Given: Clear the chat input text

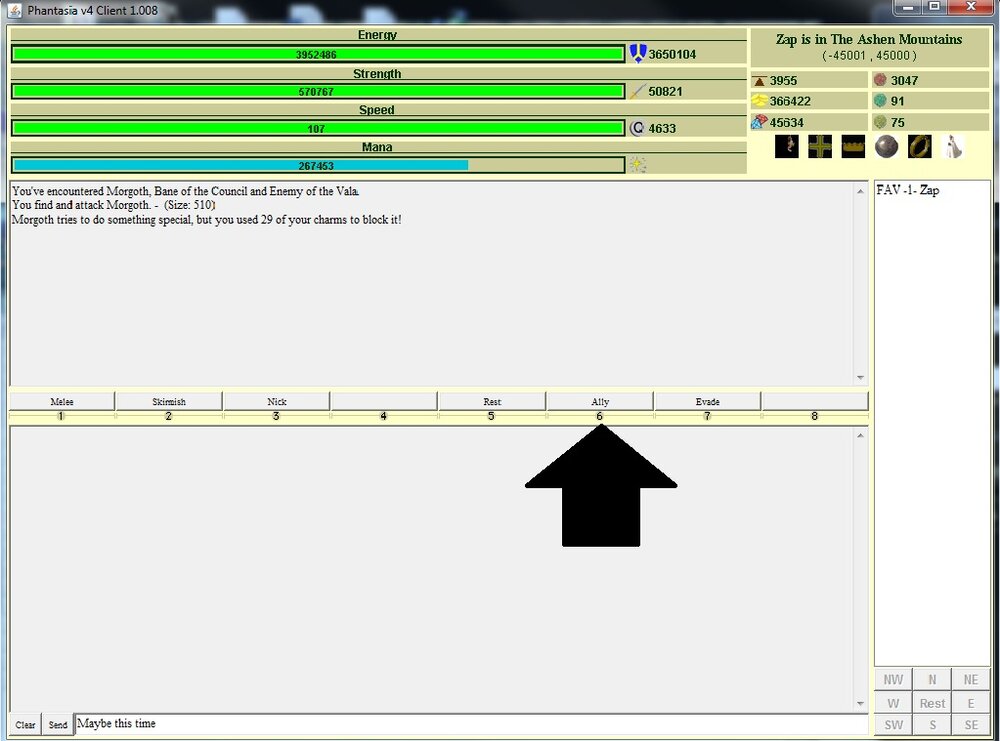Looking at the screenshot, I should click(25, 725).
